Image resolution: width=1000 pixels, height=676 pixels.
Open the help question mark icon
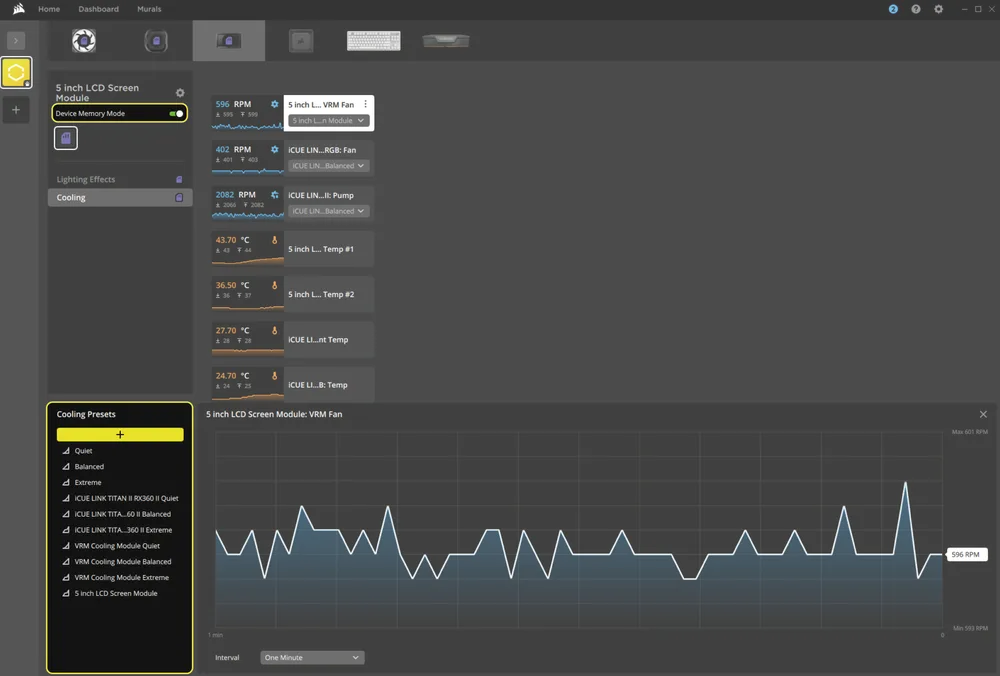(x=916, y=9)
